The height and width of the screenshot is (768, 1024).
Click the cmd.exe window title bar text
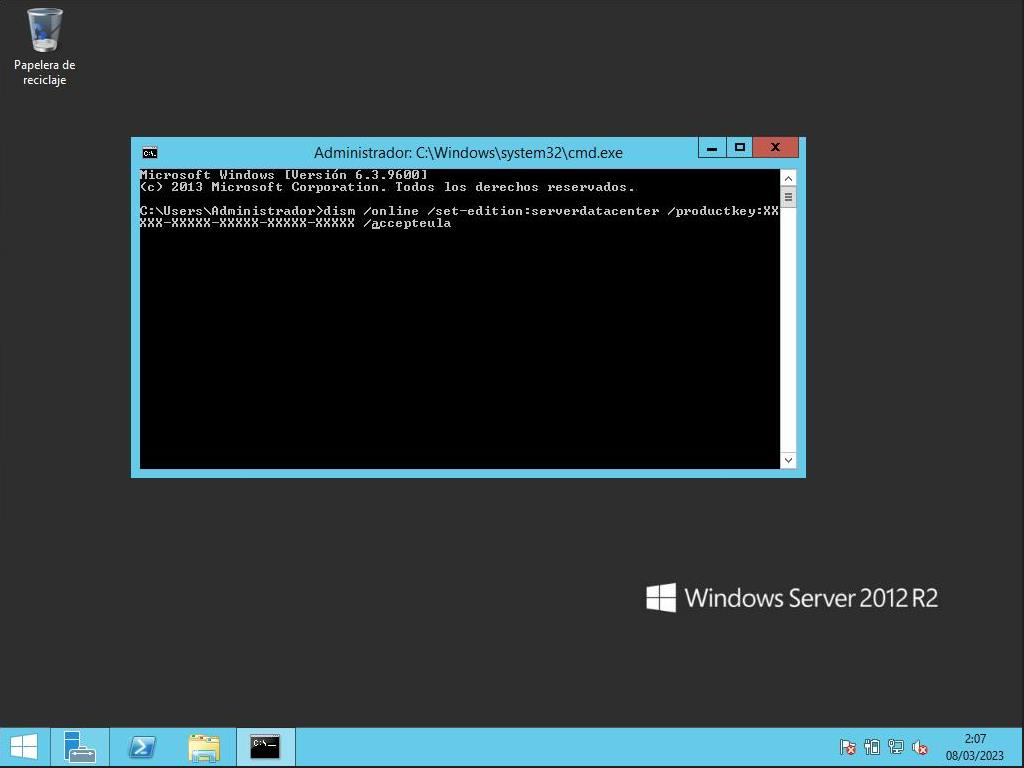tap(468, 153)
